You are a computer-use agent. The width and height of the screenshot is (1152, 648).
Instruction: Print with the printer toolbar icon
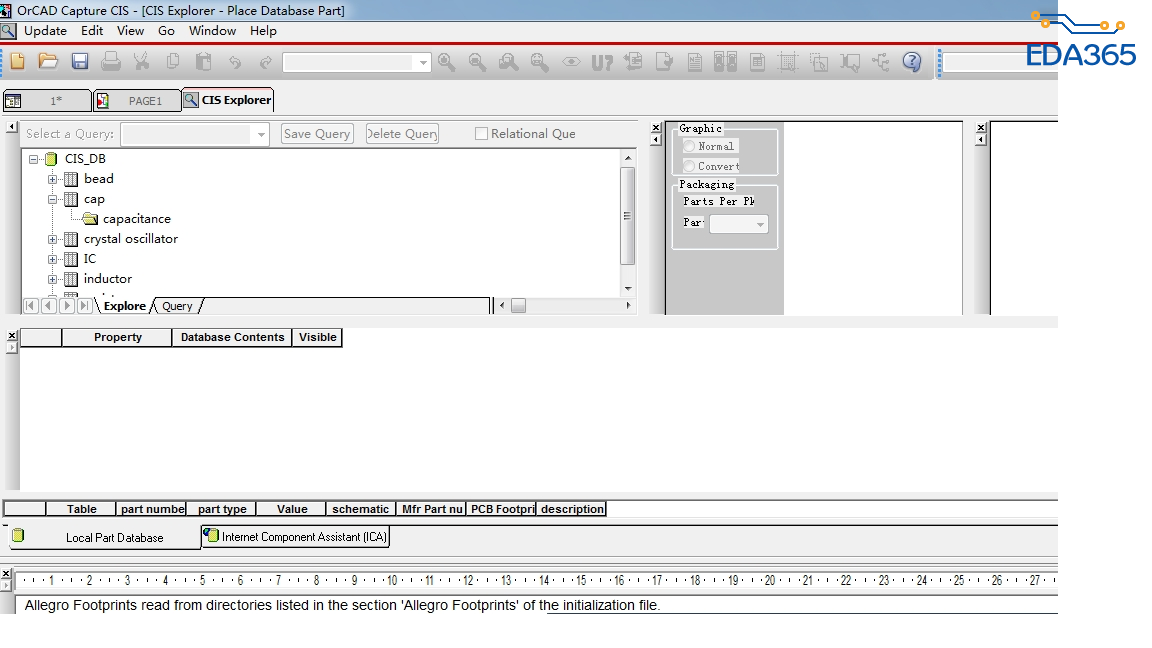(x=111, y=62)
